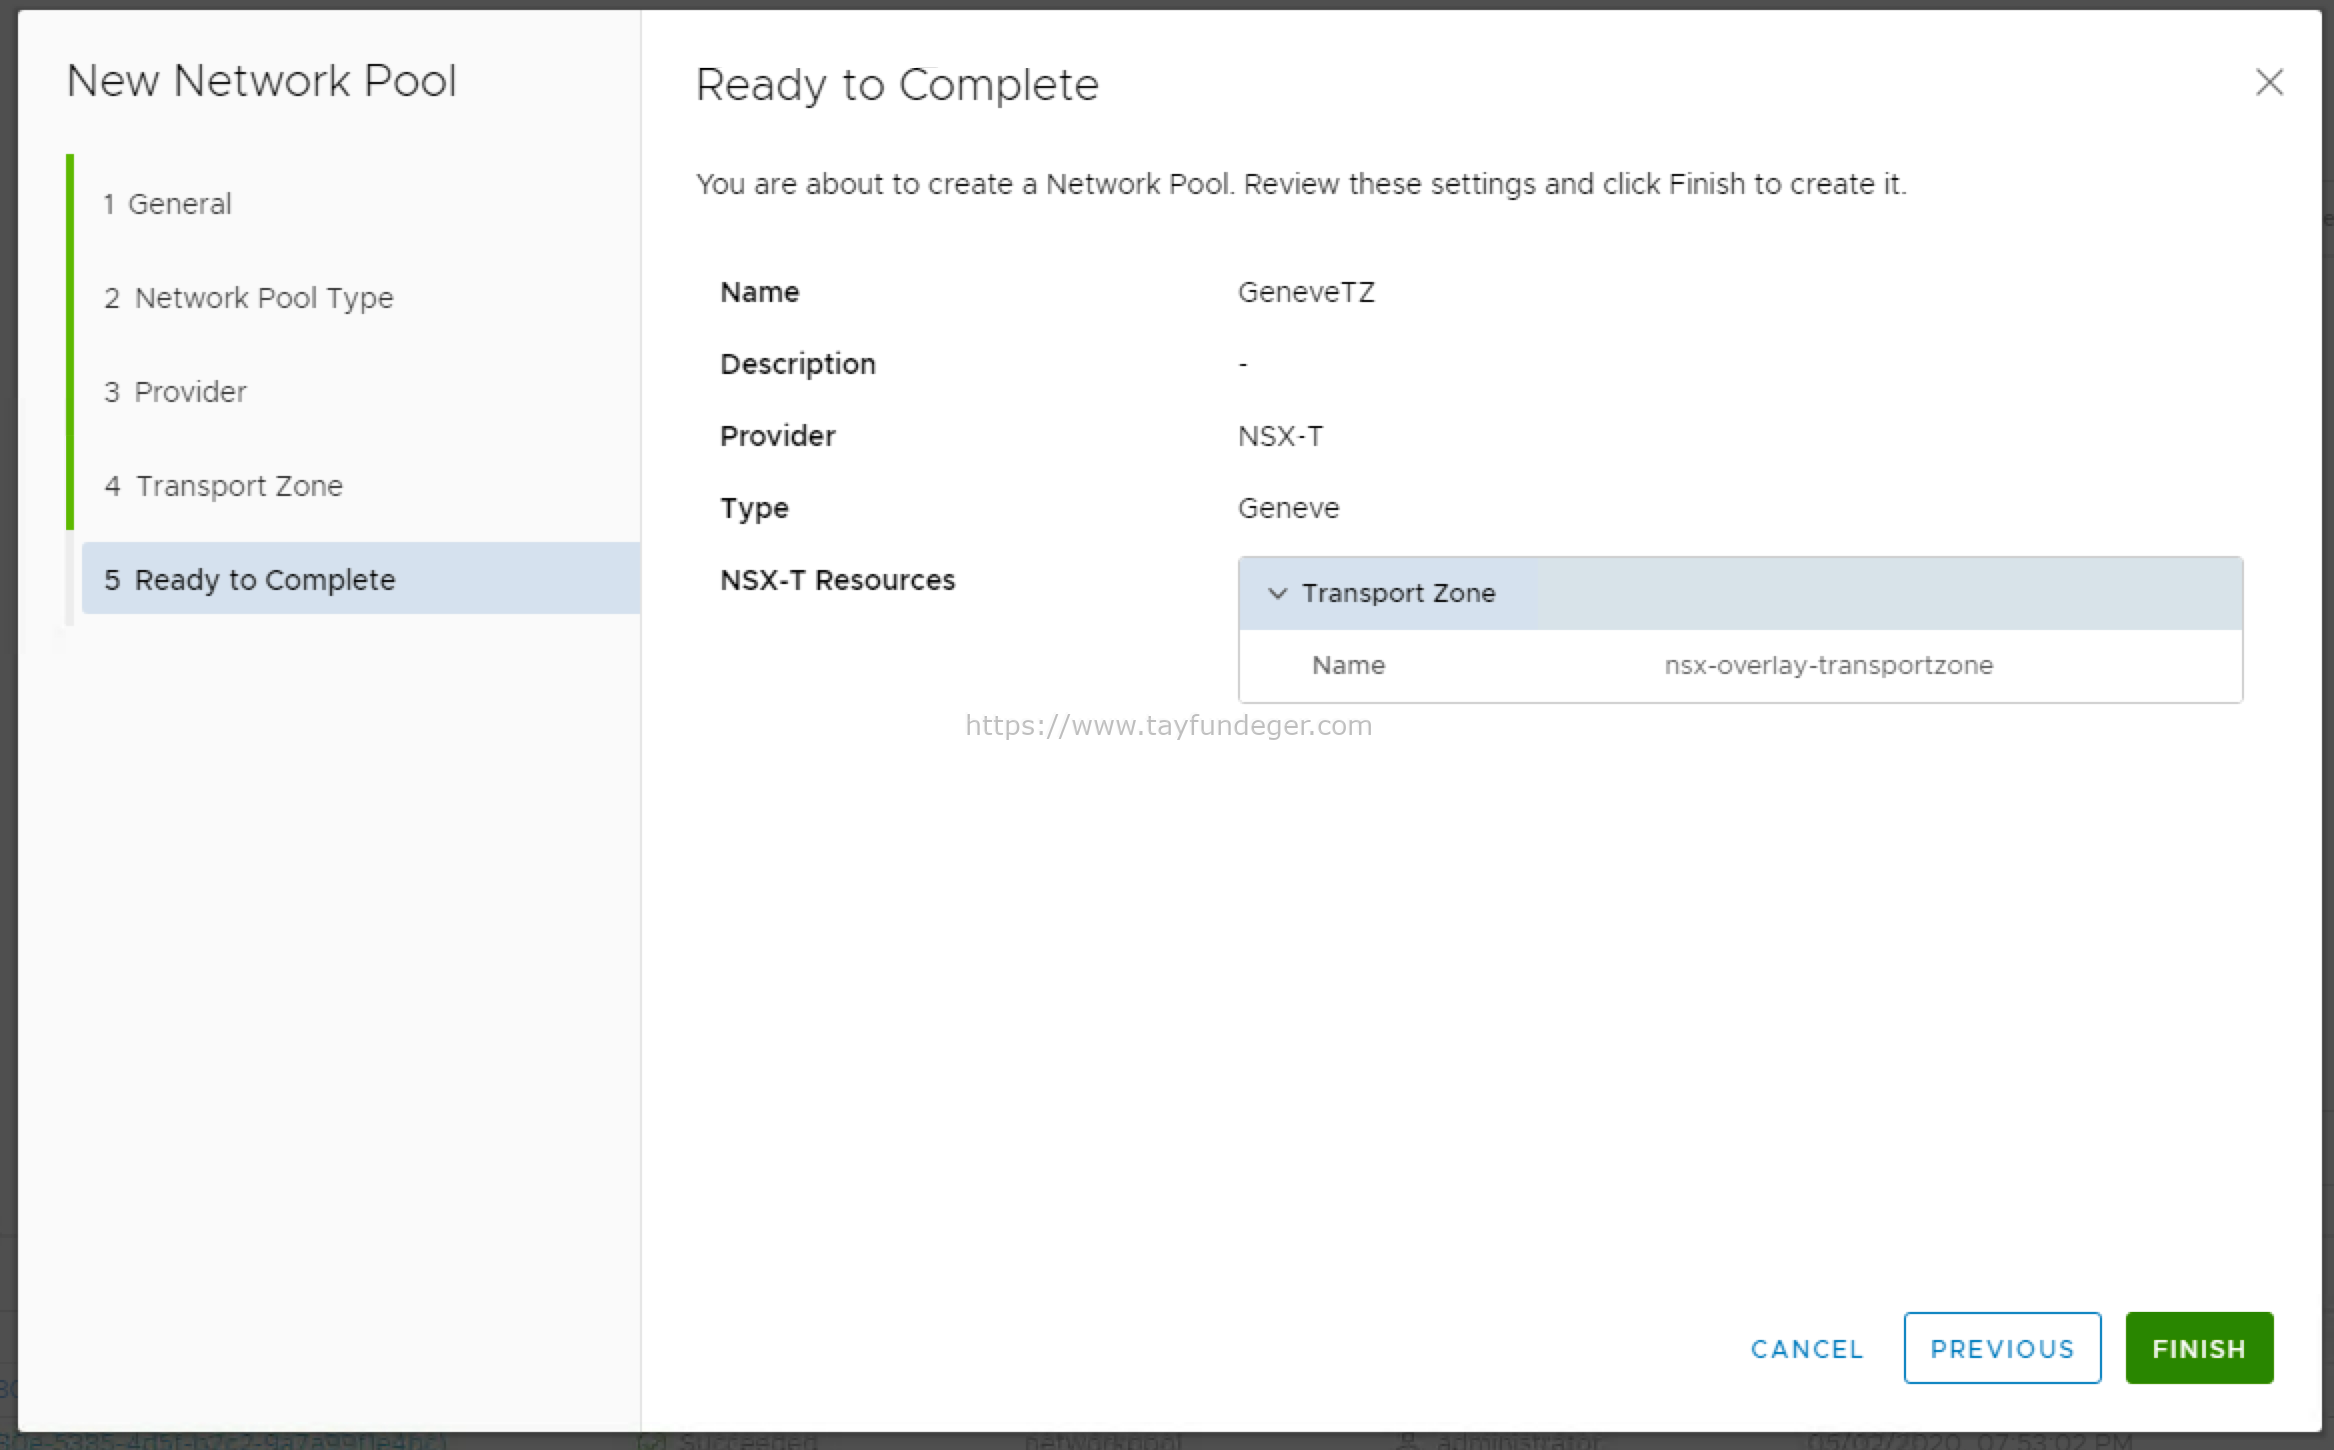Click the Type field label
Screen dimensions: 2334x1450
(x=754, y=508)
